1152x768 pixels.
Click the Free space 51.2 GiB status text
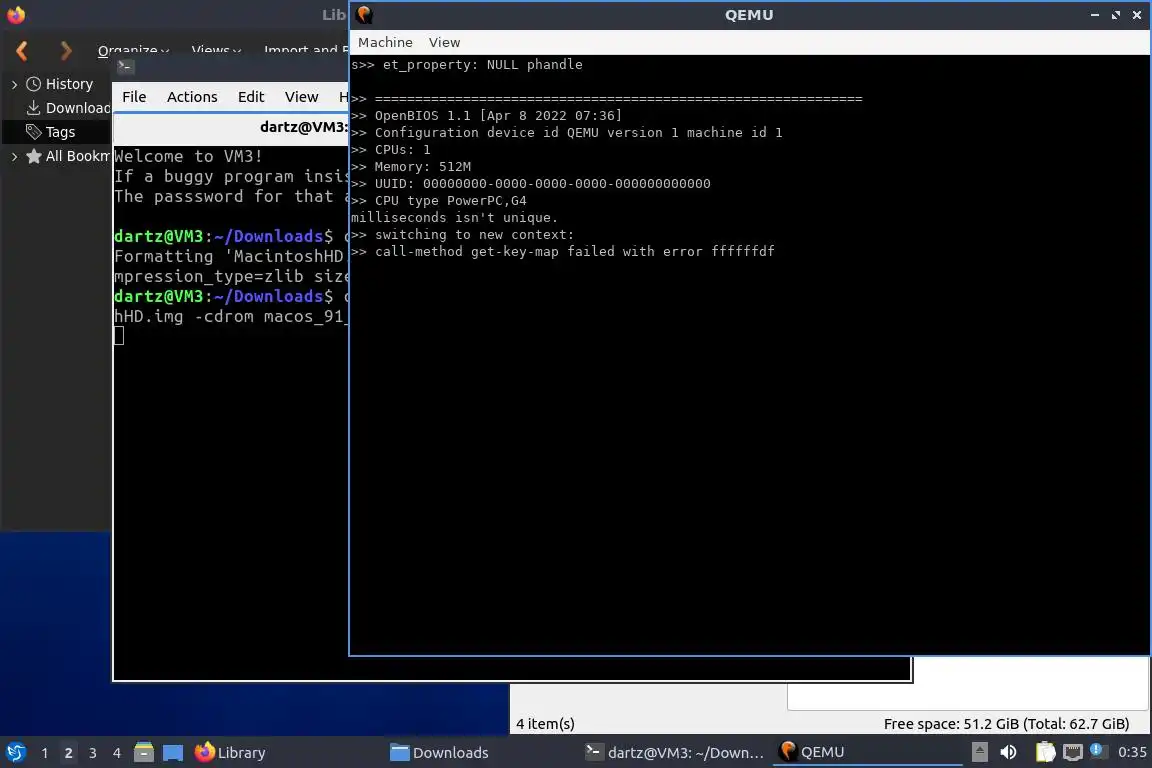[x=1006, y=724]
